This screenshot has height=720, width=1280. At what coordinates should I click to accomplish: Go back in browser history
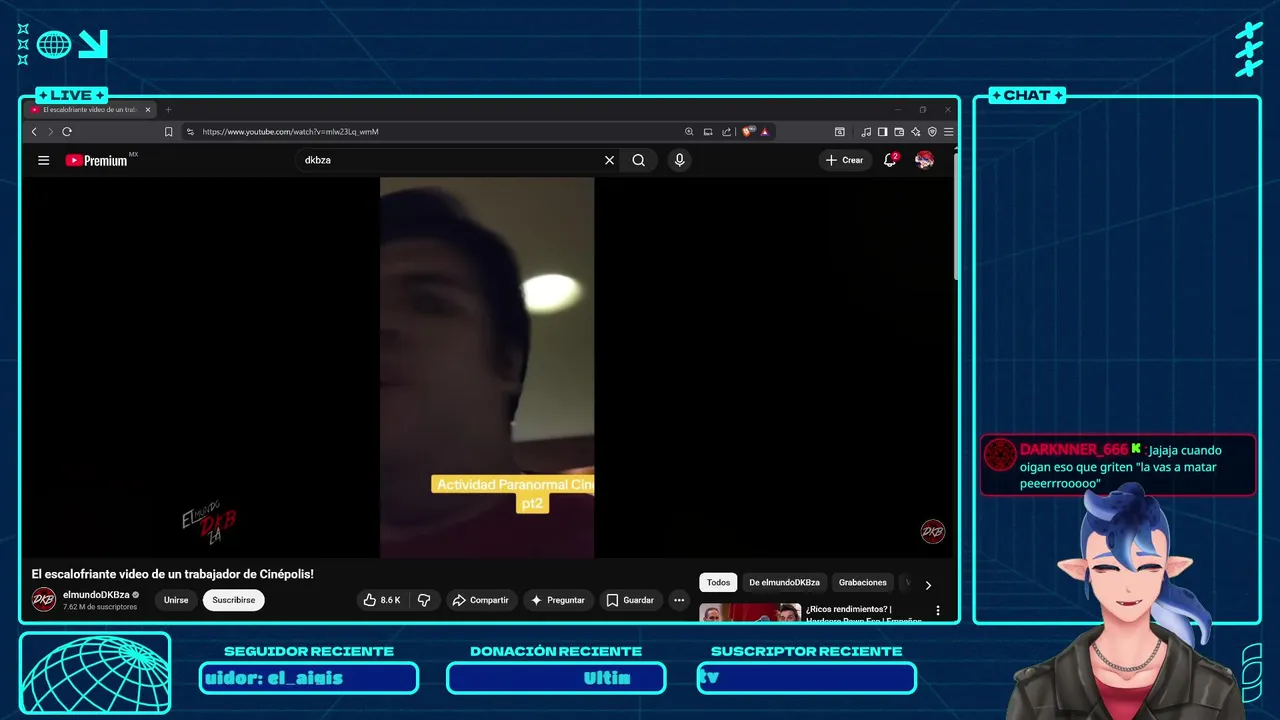tap(34, 131)
